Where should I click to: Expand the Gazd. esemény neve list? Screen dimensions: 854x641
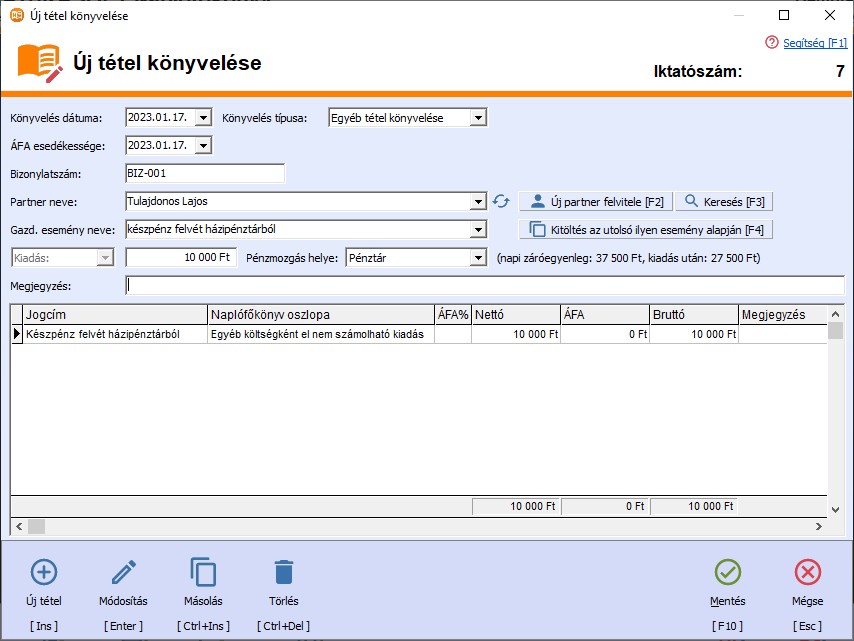click(x=479, y=229)
